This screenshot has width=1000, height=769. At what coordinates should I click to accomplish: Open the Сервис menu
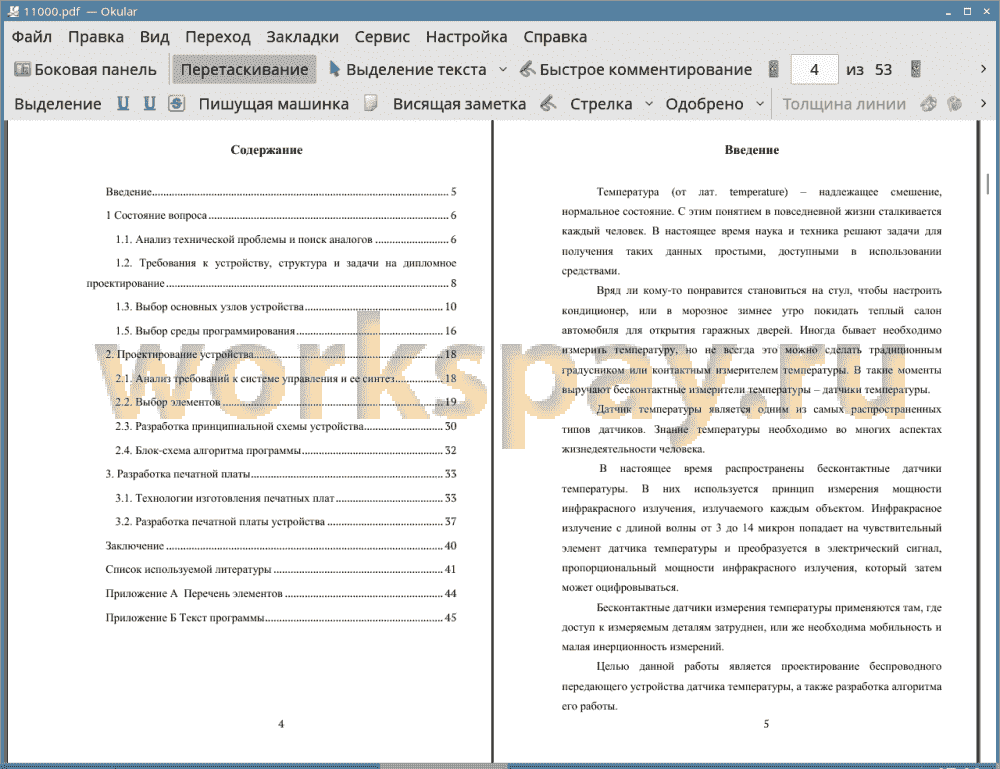tap(382, 37)
